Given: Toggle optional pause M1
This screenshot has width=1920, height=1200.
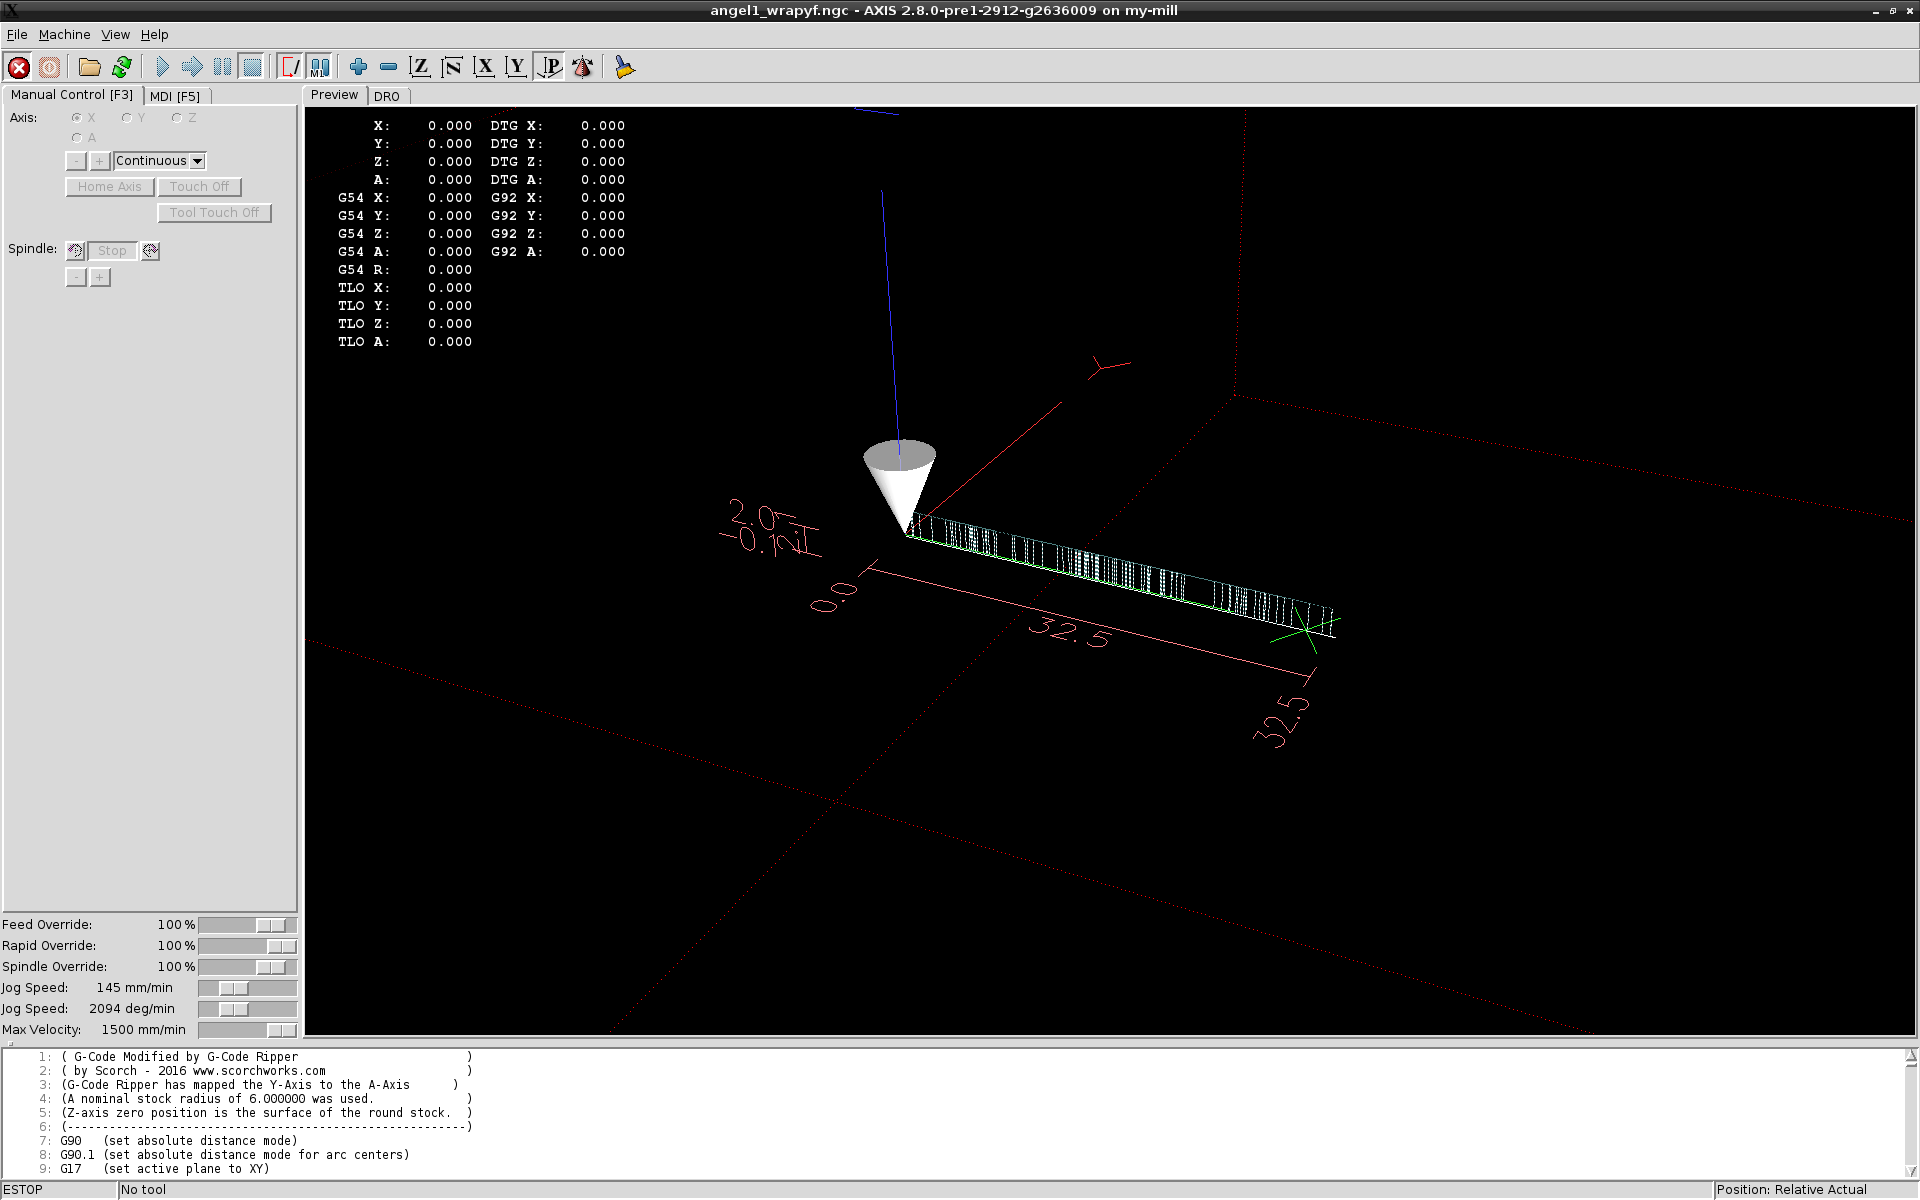Looking at the screenshot, I should (x=319, y=67).
